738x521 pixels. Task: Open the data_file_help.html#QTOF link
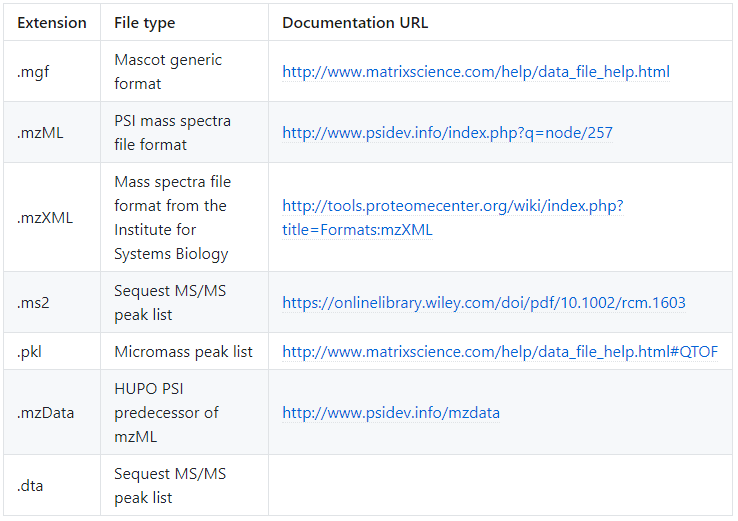[500, 352]
